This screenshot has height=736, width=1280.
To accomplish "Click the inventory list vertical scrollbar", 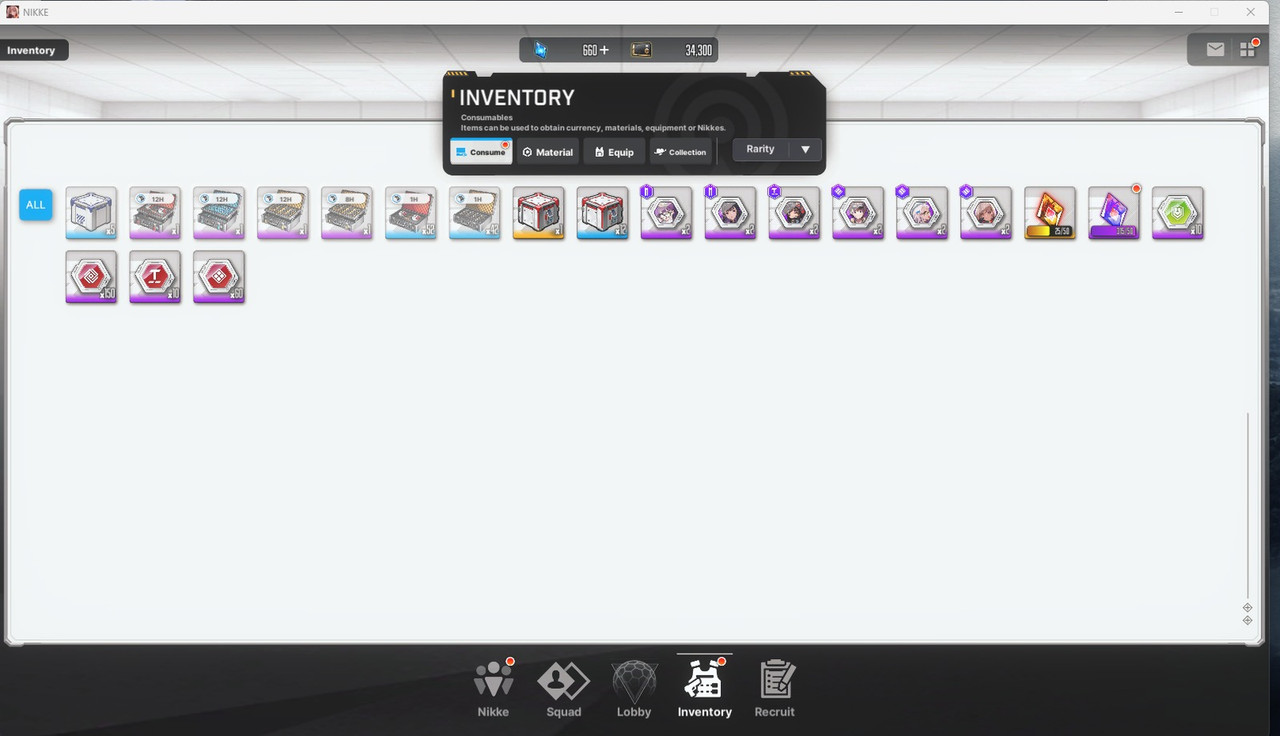I will click(1248, 505).
